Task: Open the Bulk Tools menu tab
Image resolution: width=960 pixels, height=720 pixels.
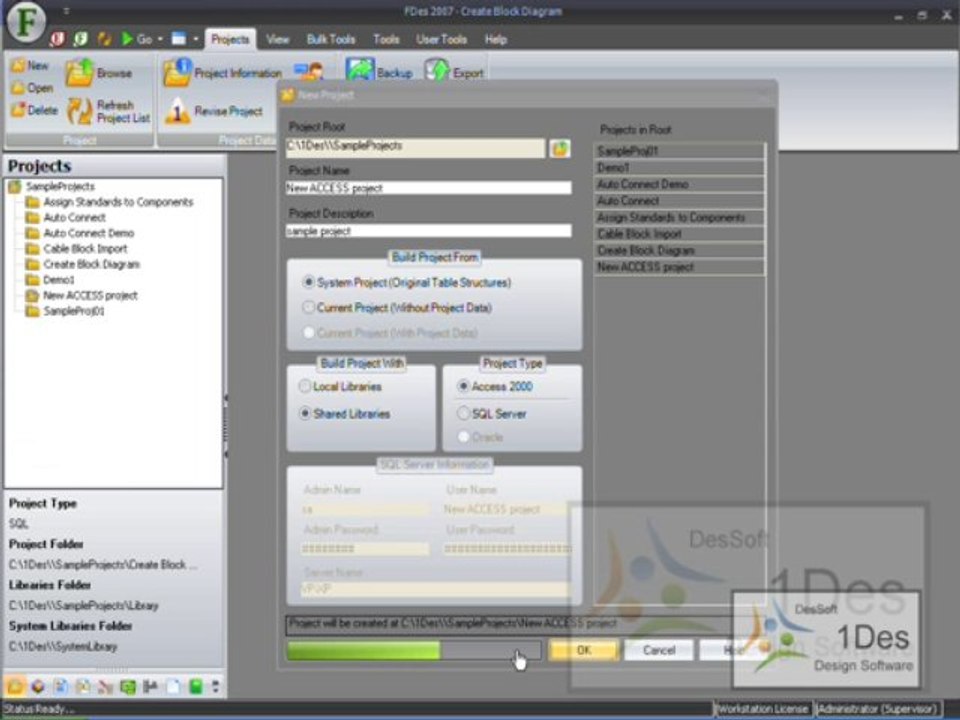Action: click(x=331, y=39)
